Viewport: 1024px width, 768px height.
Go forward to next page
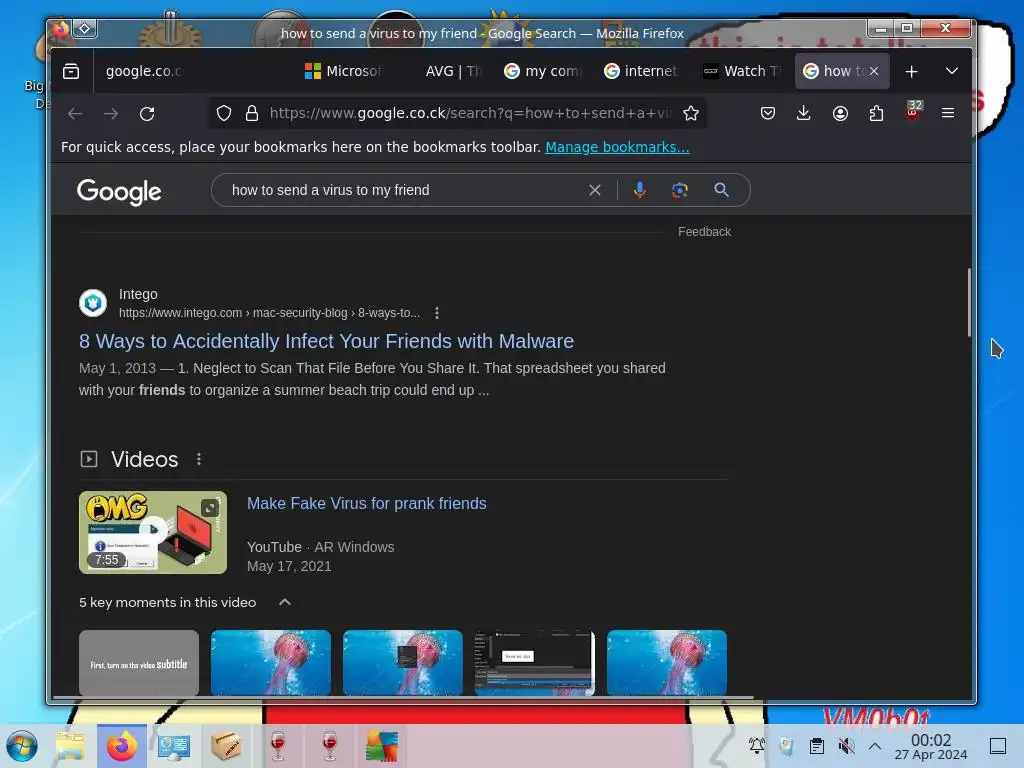111,114
